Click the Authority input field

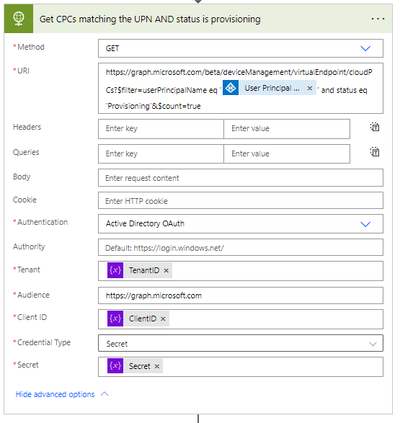pyautogui.click(x=241, y=248)
